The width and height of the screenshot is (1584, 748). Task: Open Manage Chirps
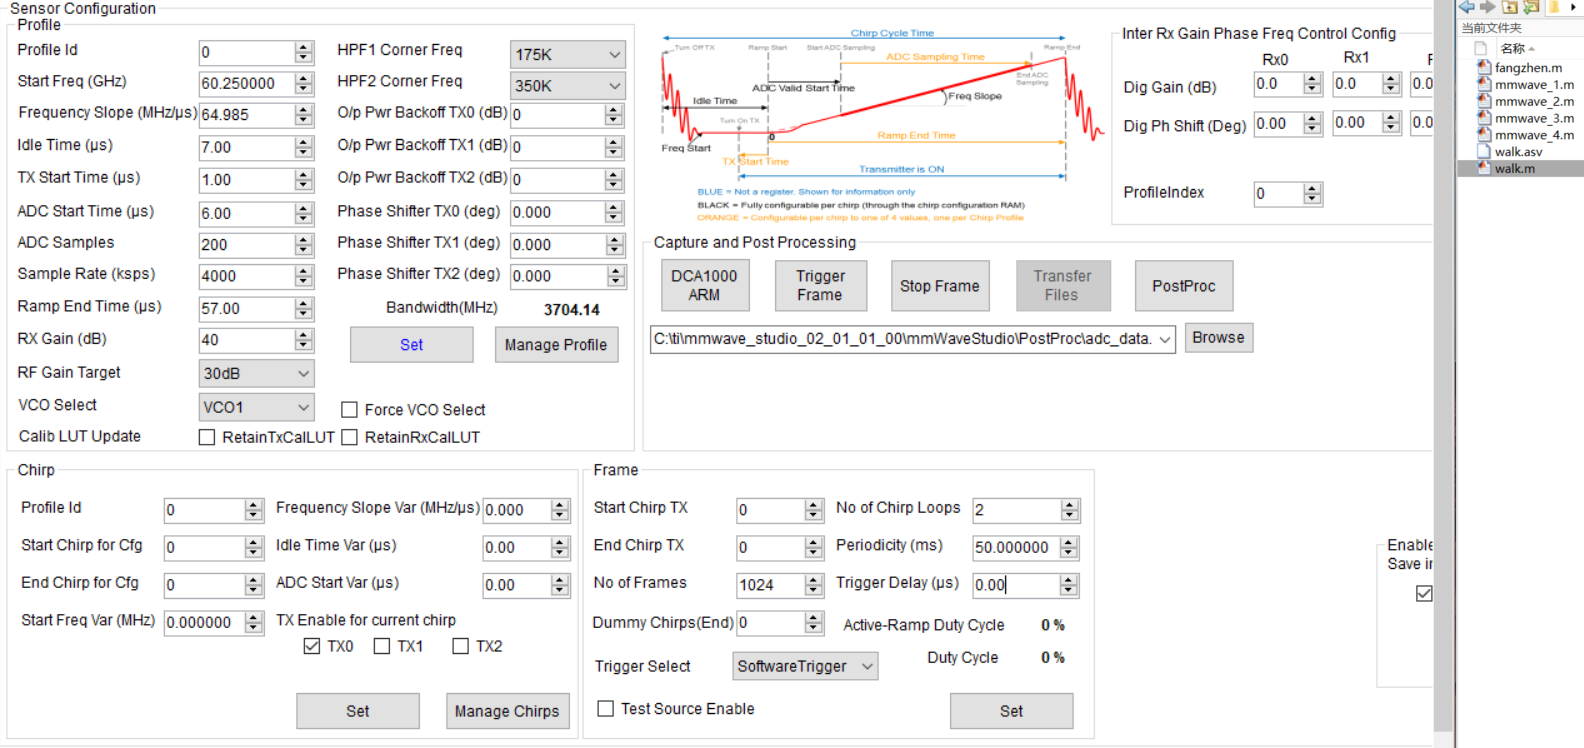507,711
